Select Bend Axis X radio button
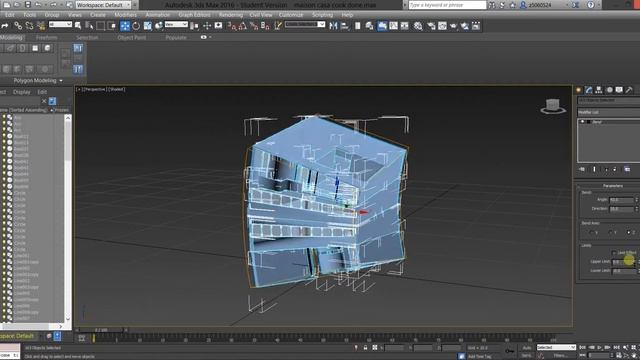 coord(591,232)
